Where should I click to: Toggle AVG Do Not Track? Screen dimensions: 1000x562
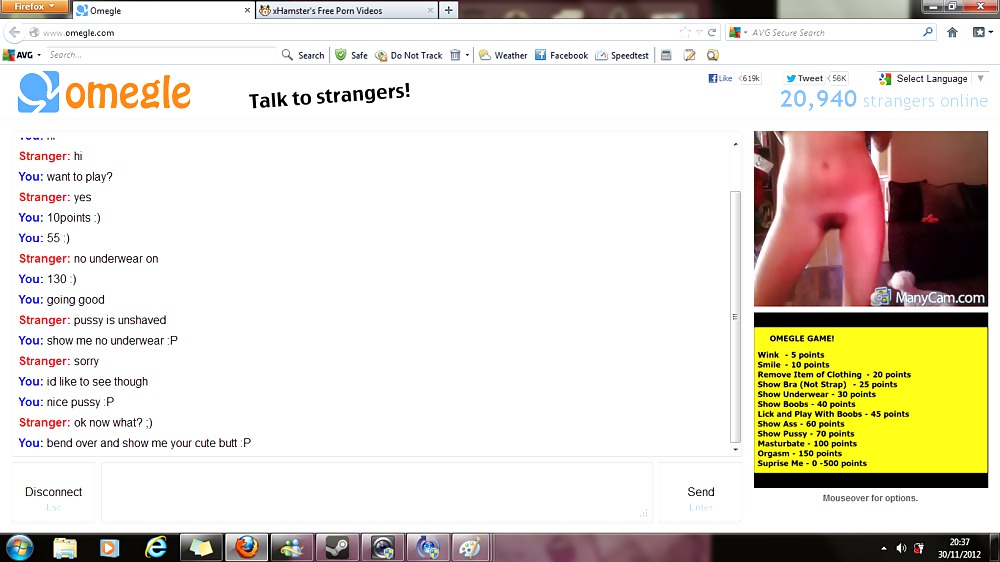pos(409,55)
